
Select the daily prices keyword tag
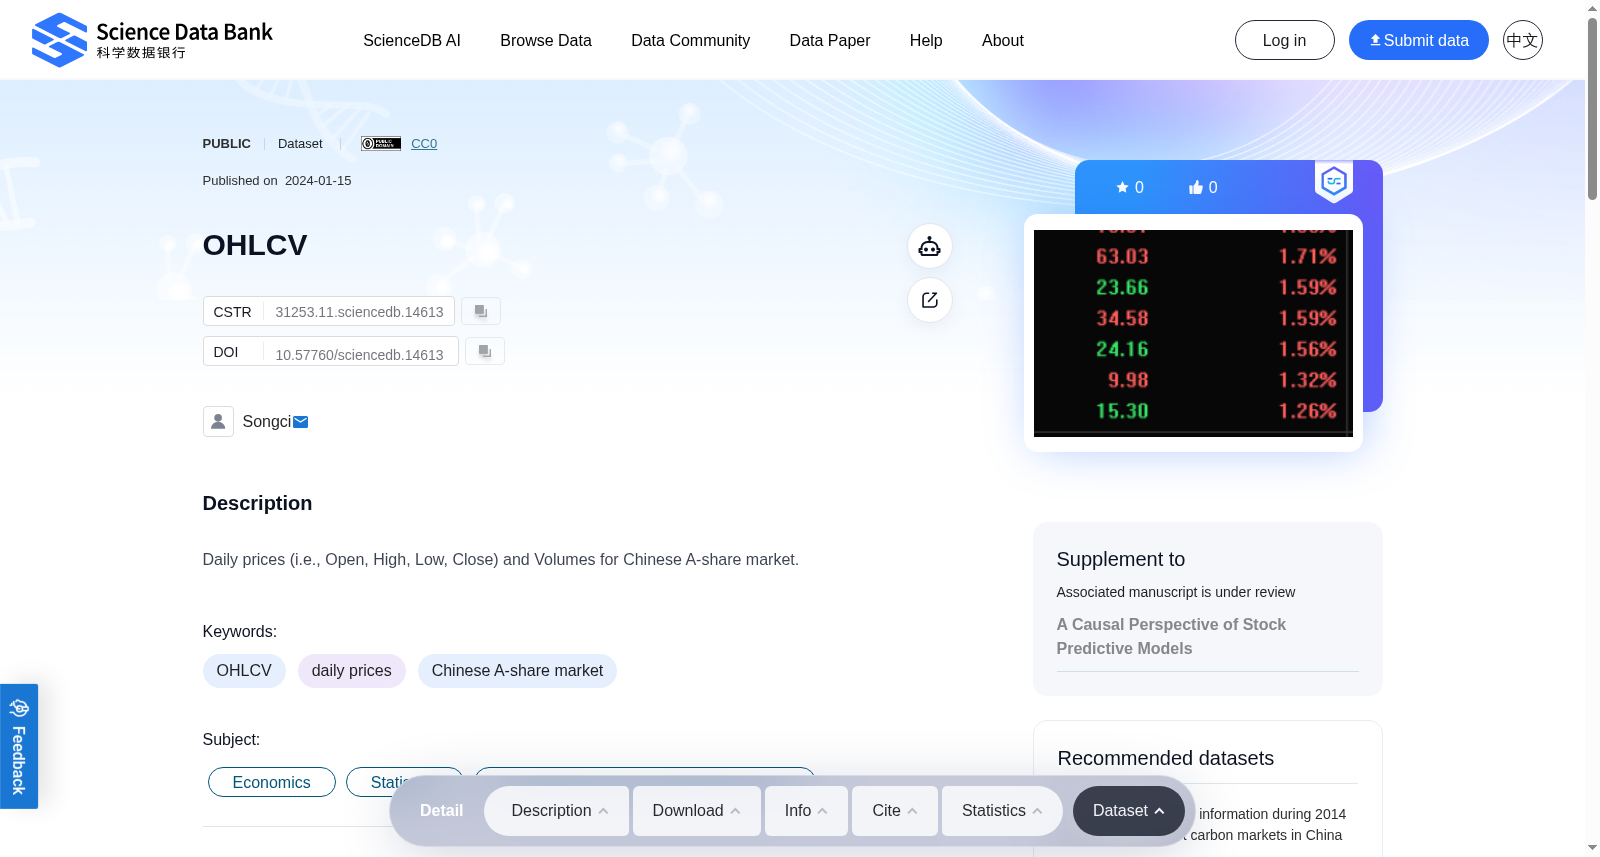coord(351,671)
